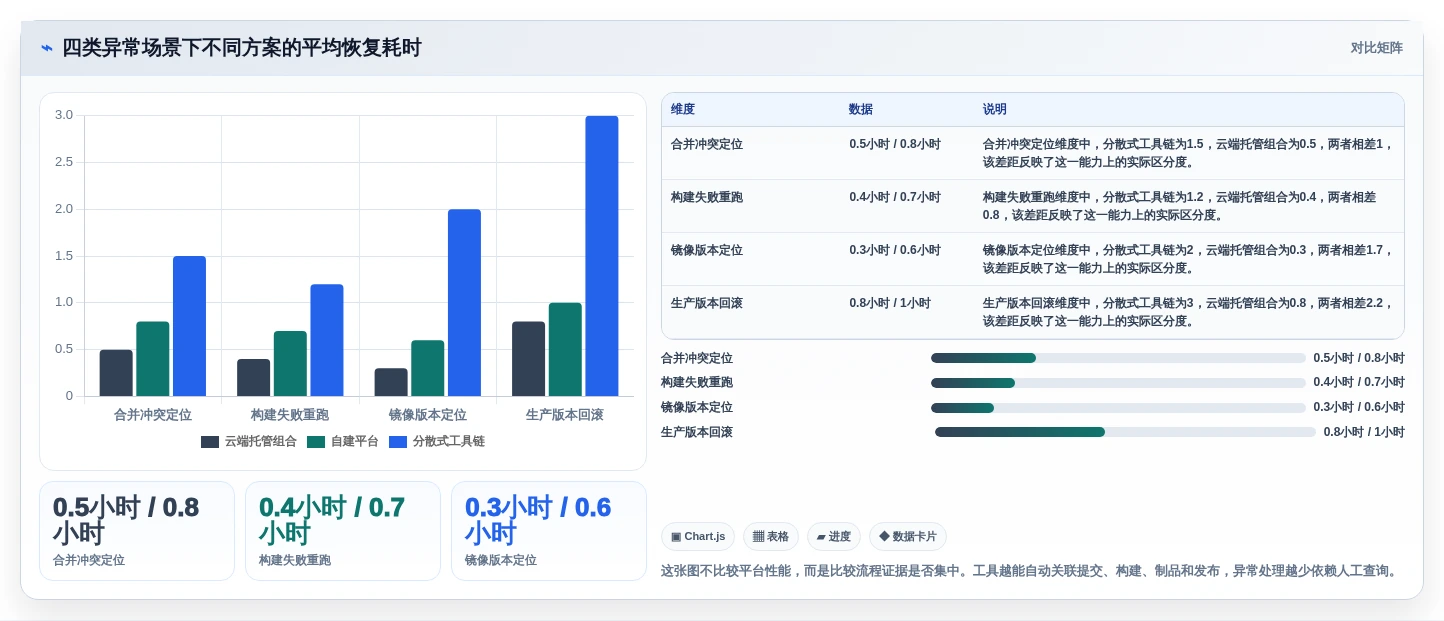The image size is (1444, 621).
Task: Click the 云端托管组合 bar for 合并冲突定位
Action: (x=116, y=373)
